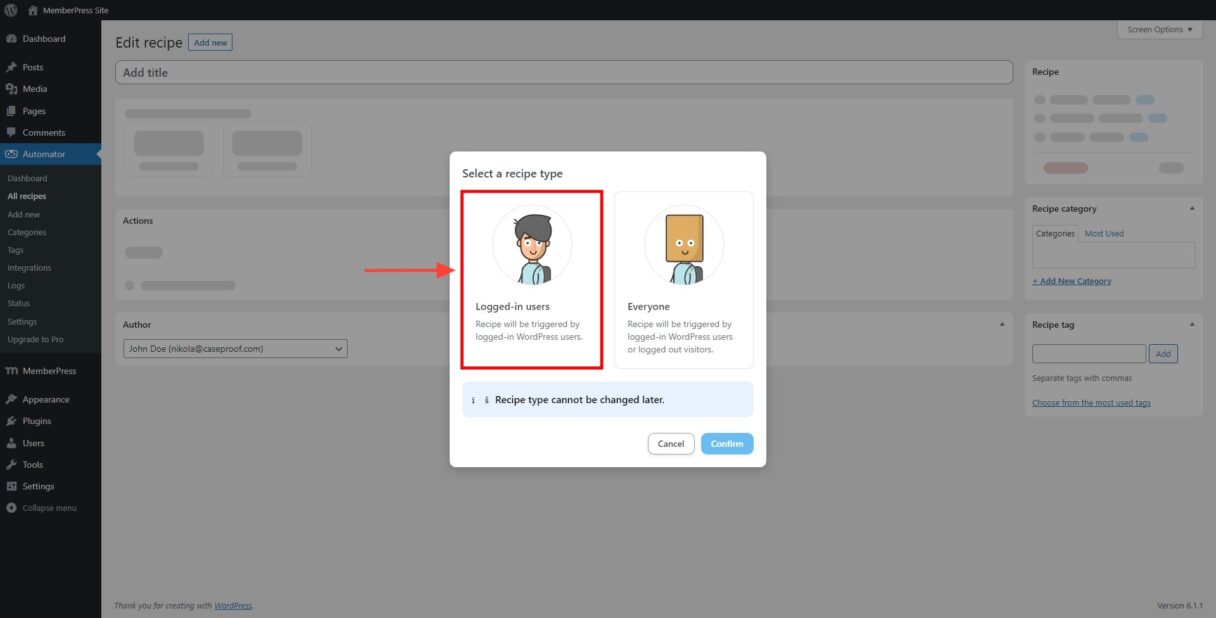1216x618 pixels.
Task: Collapse the Recipe category panel
Action: pos(1192,208)
